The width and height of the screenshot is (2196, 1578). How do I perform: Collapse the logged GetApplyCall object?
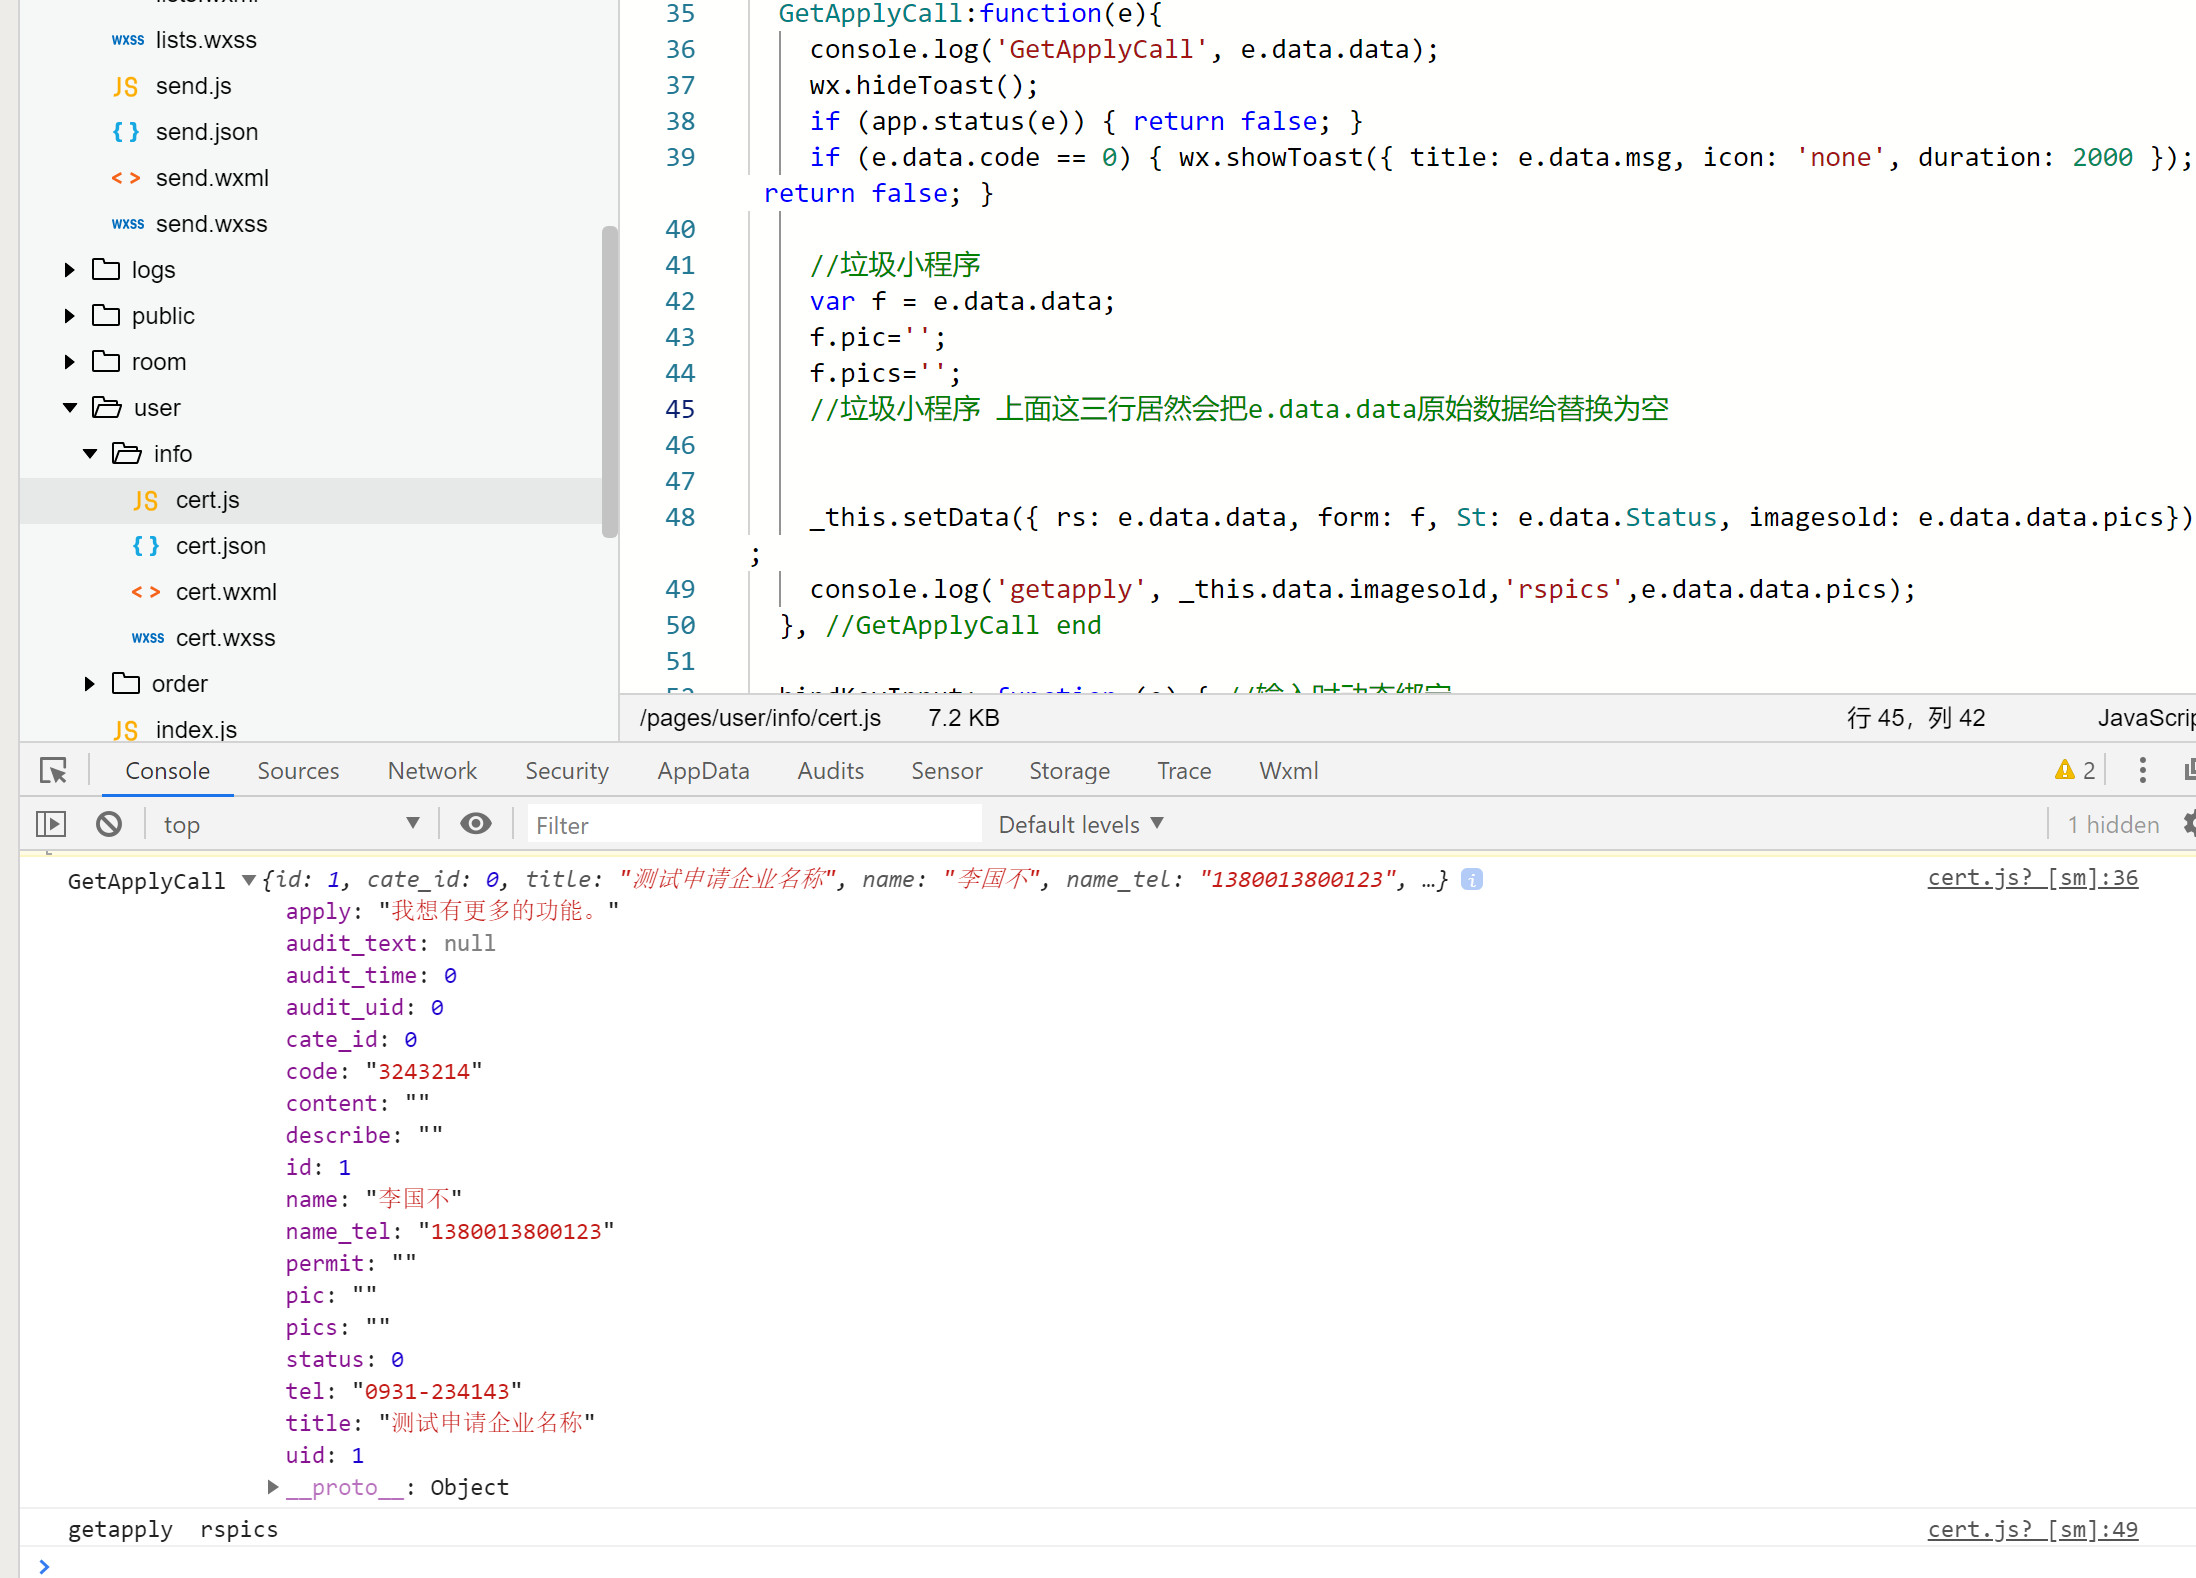coord(249,880)
